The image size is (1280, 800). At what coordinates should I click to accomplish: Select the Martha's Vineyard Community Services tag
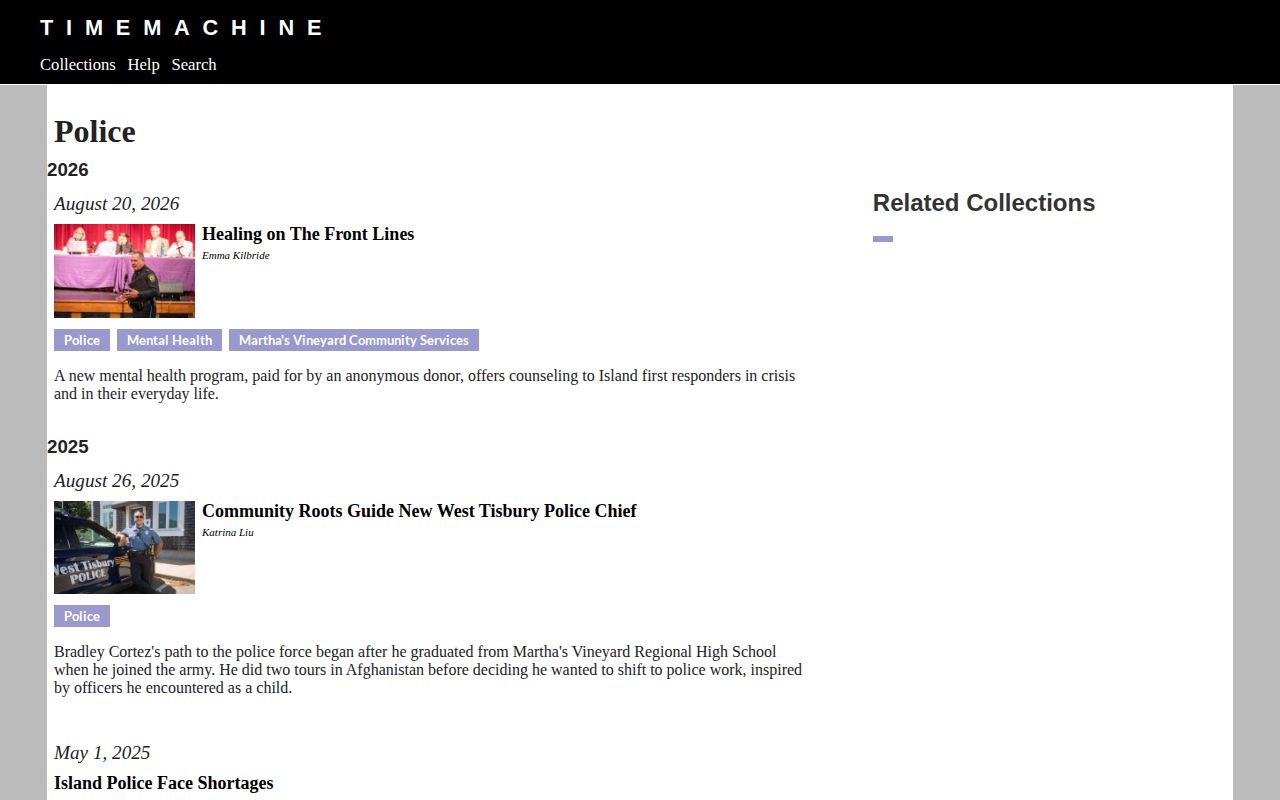point(354,340)
